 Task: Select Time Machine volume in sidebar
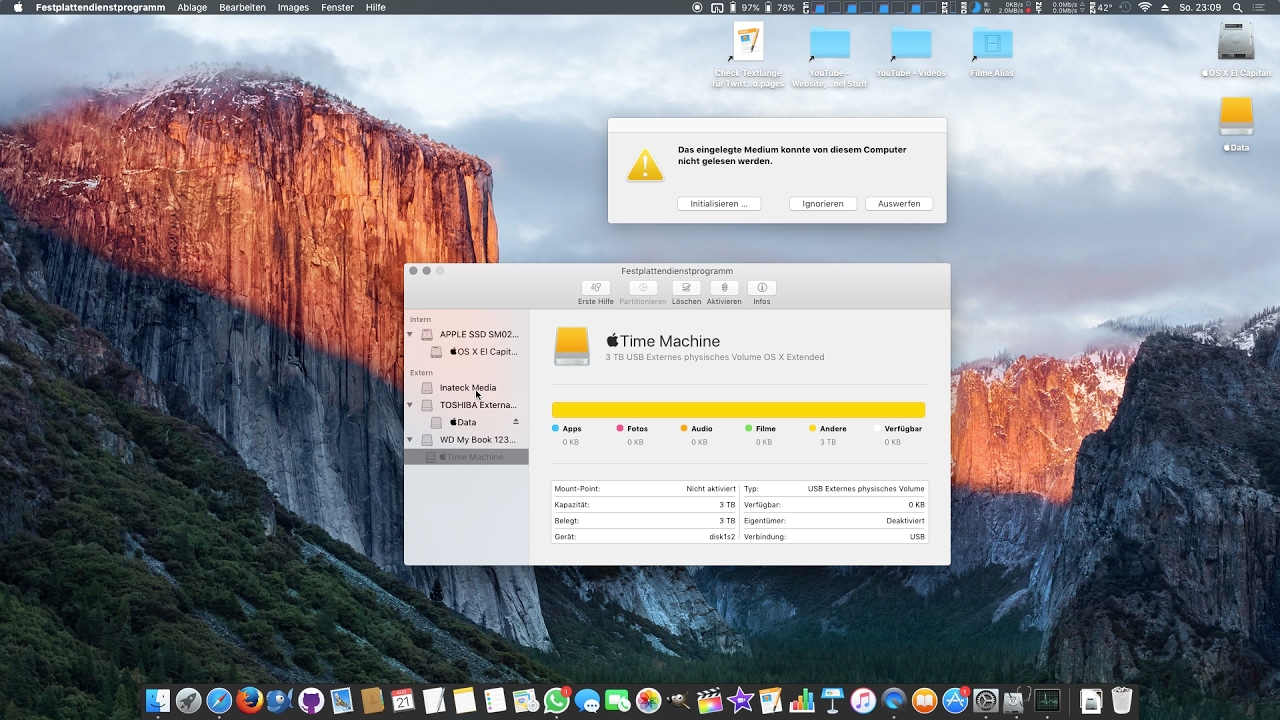467,457
